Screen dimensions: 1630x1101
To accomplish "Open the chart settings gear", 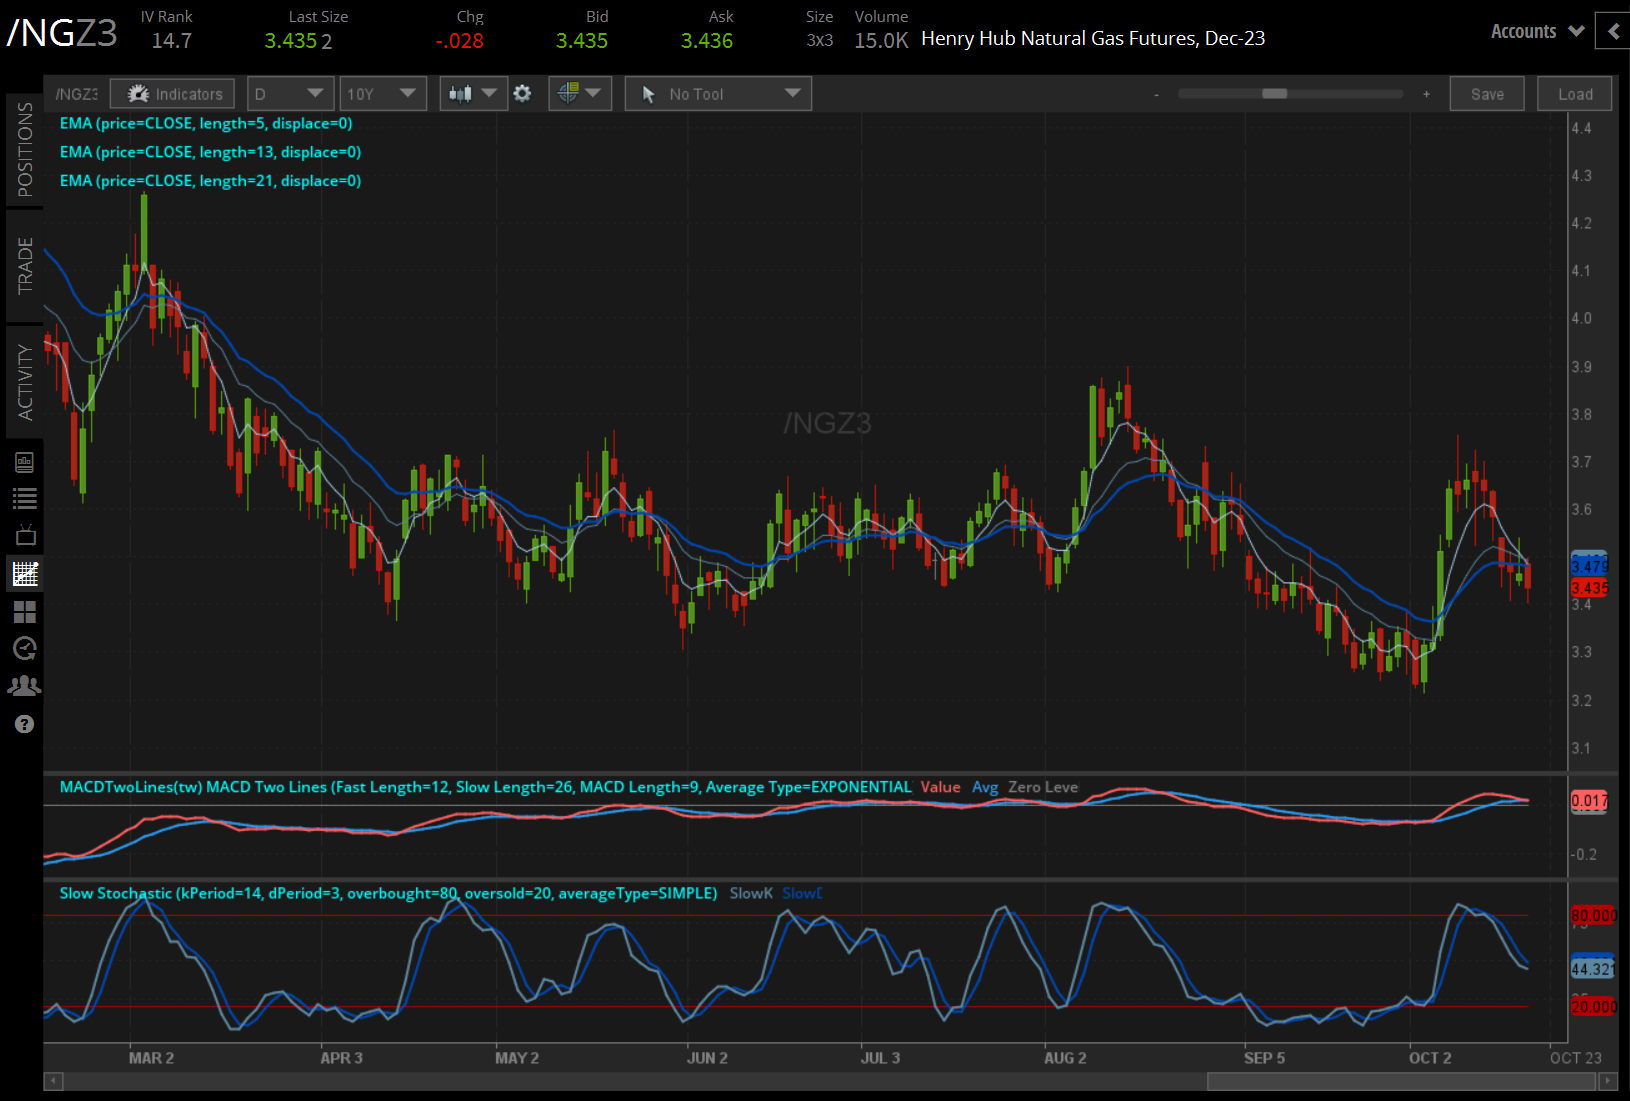I will pos(522,94).
